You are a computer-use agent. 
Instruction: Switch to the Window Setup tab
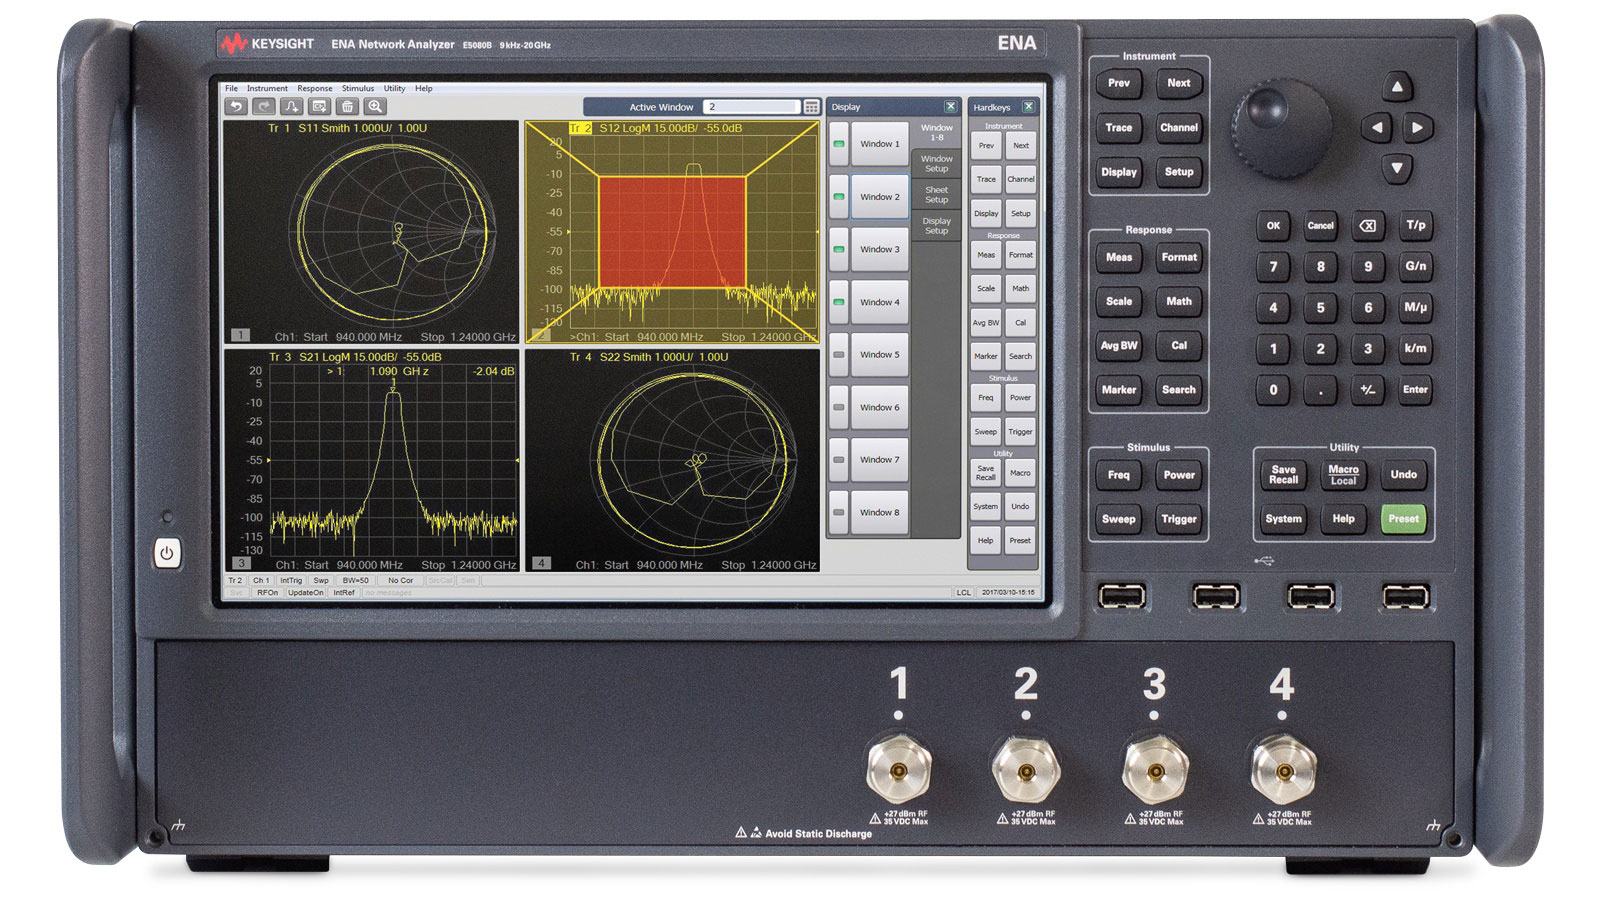click(x=937, y=164)
